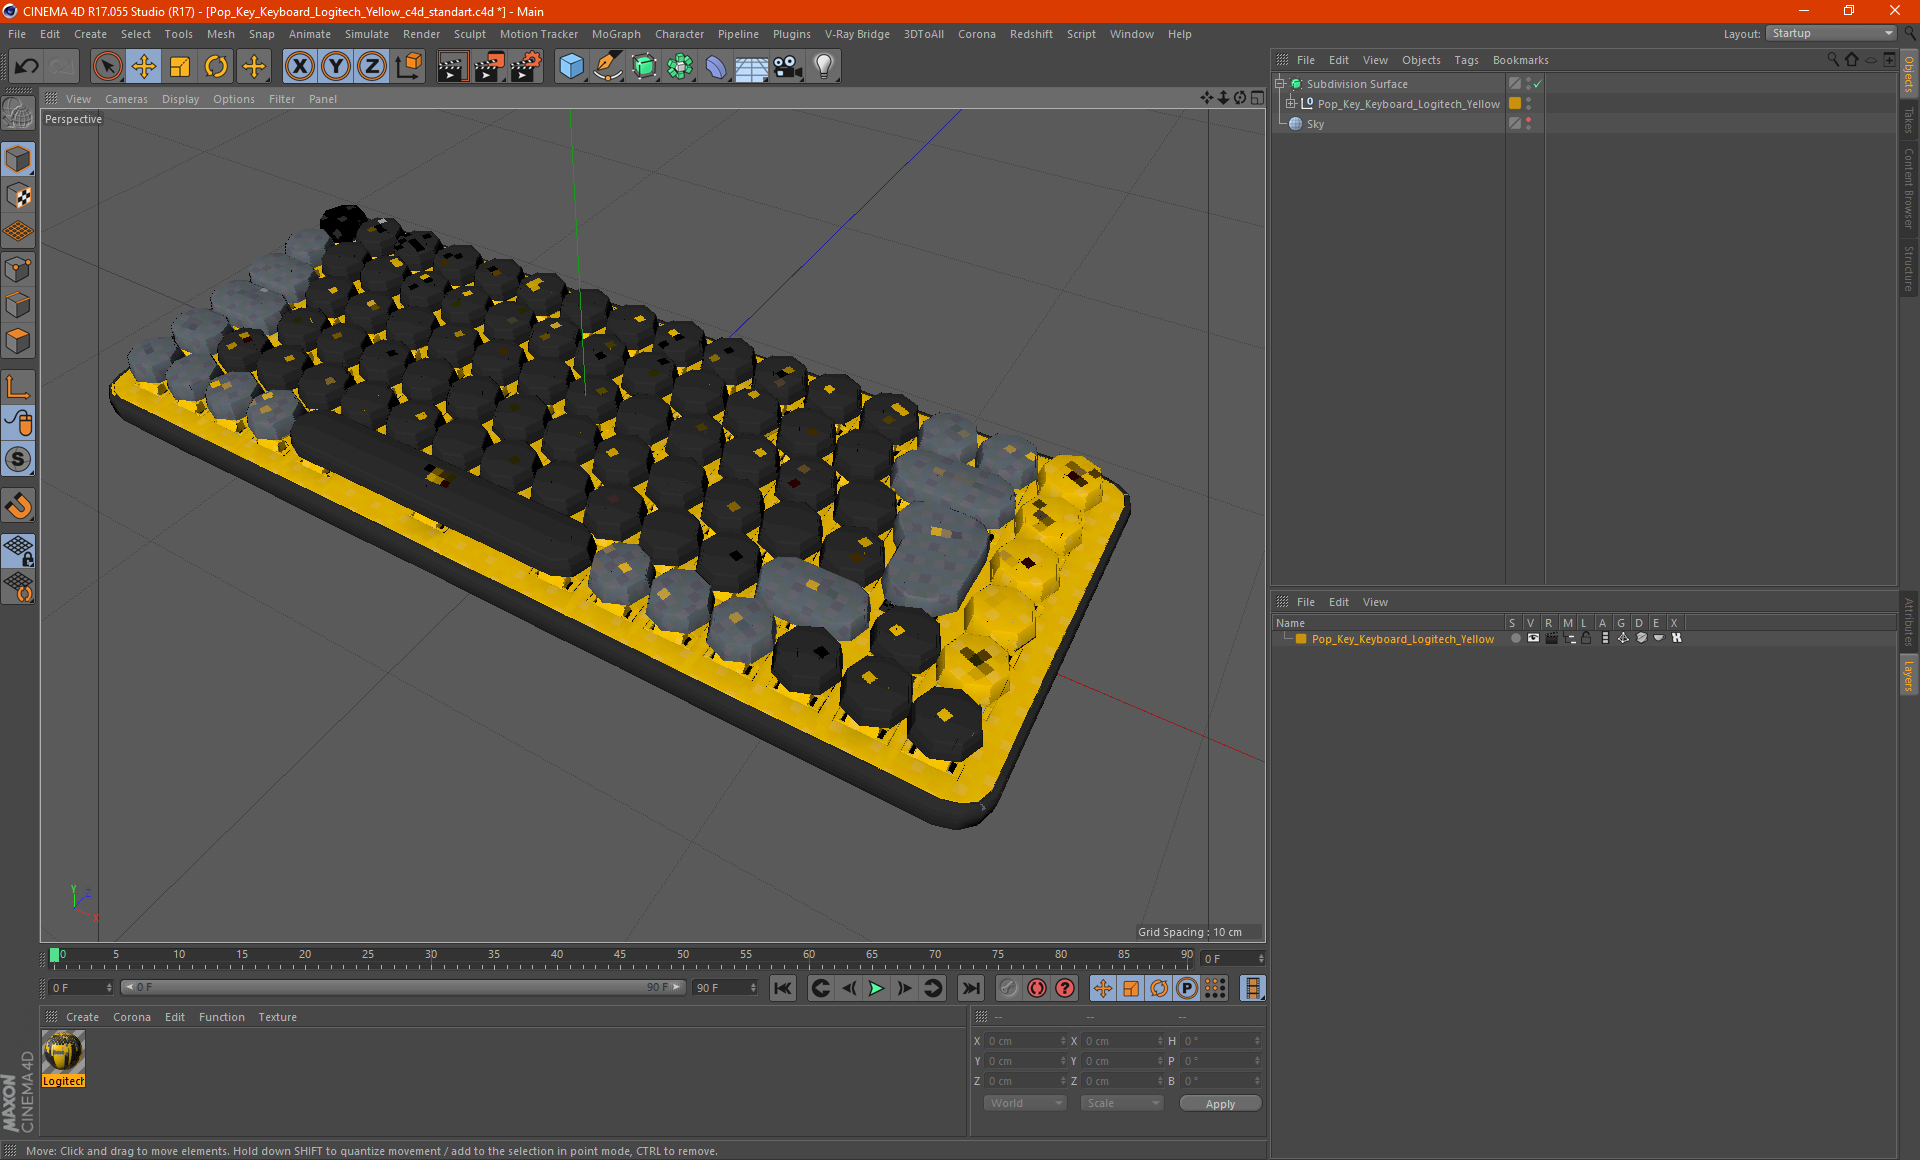The image size is (1920, 1160).
Task: Toggle layer lock icon
Action: coord(1587,638)
